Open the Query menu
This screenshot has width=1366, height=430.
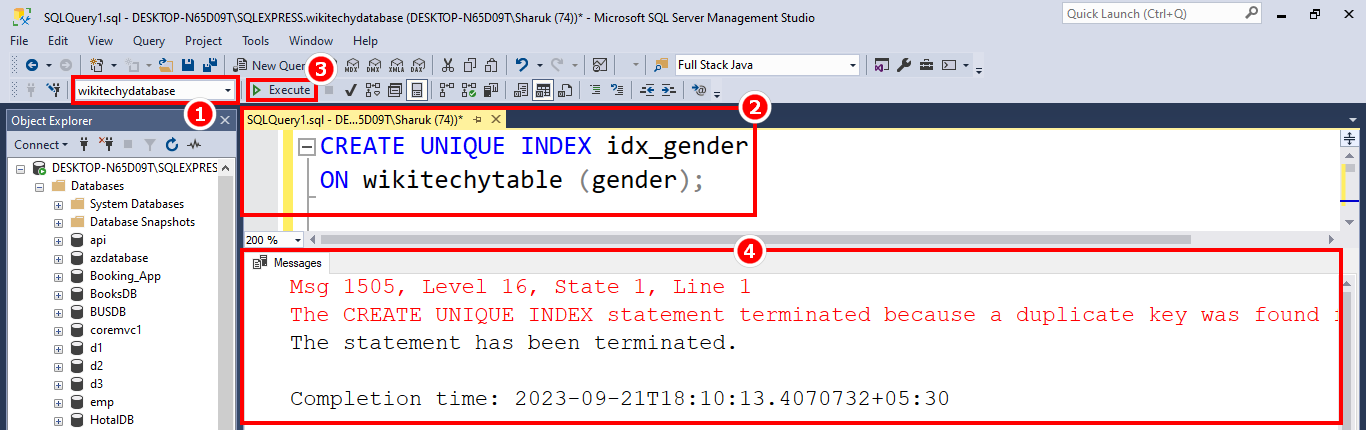(x=149, y=41)
